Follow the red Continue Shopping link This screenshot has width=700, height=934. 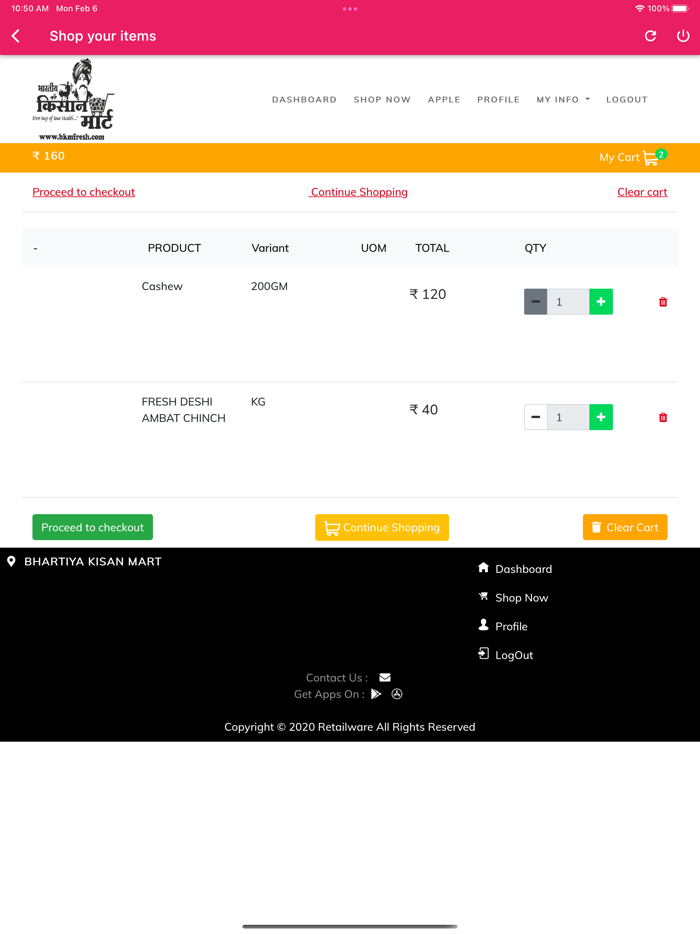pyautogui.click(x=359, y=192)
